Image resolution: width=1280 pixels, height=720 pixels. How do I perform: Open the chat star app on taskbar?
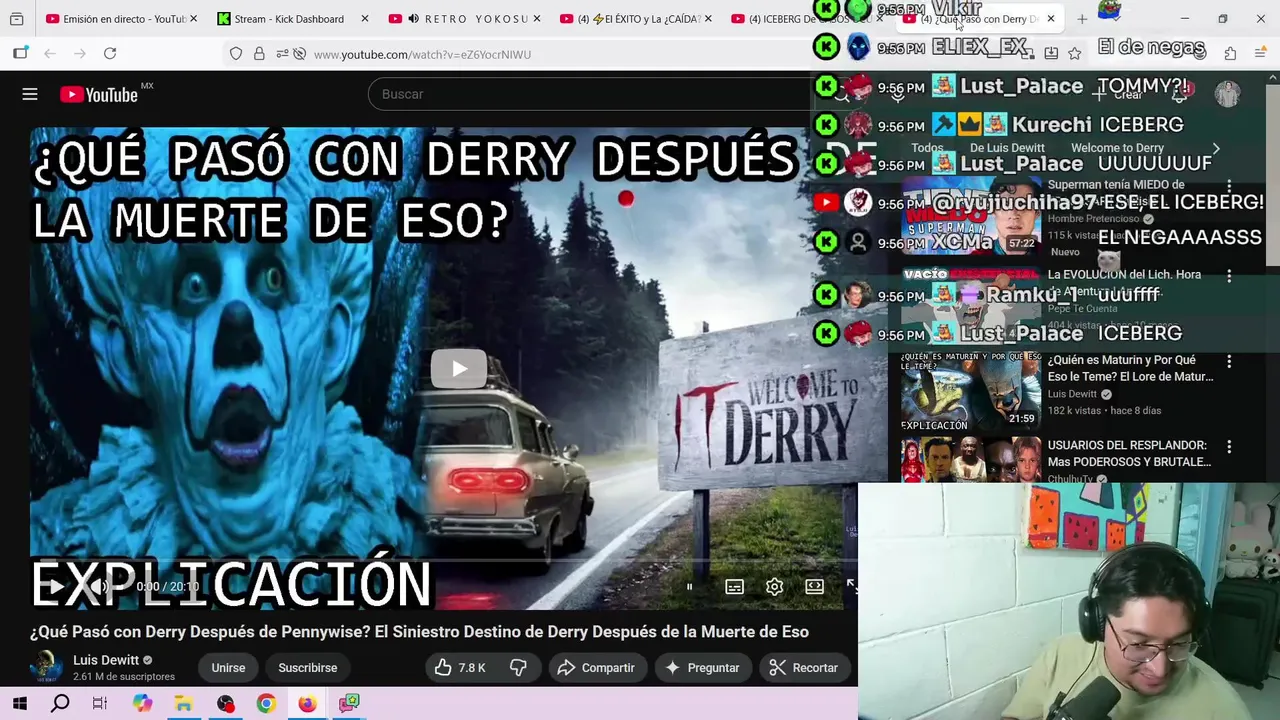point(349,704)
